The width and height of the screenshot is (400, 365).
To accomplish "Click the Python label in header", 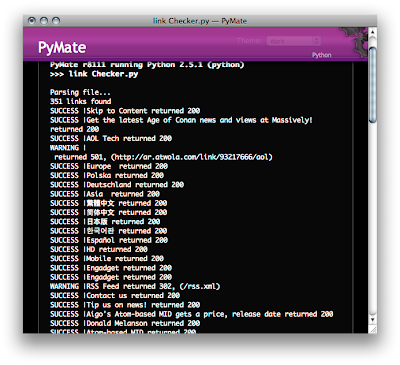I will coord(321,55).
